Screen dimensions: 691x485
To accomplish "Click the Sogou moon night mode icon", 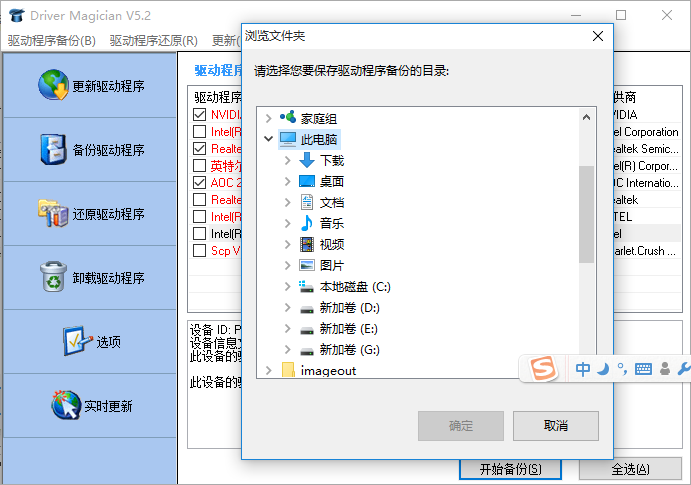I will (602, 369).
